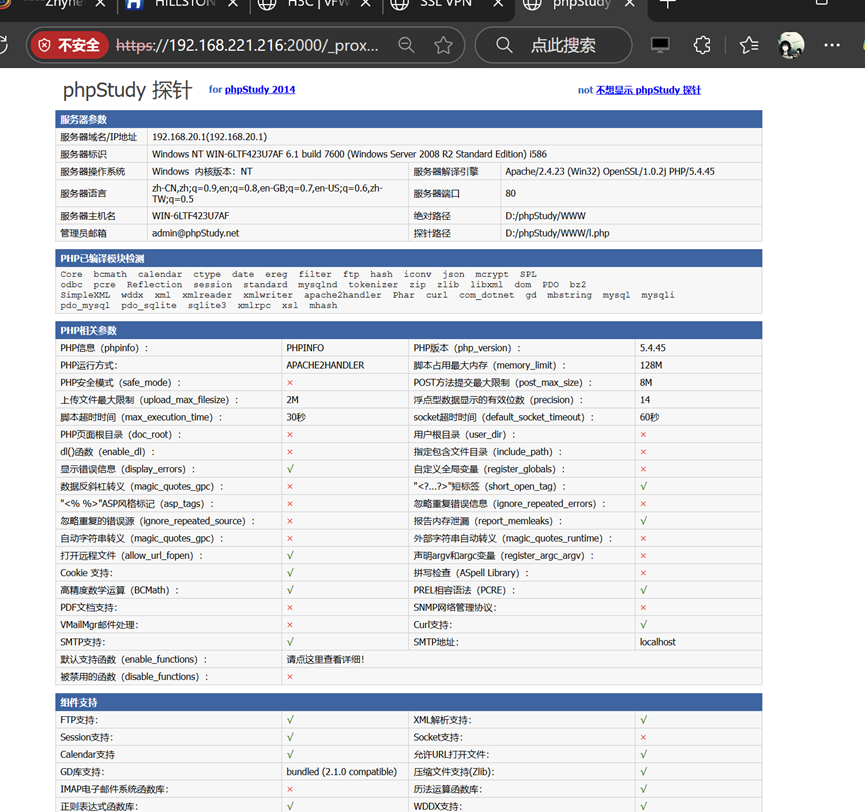Close the phpStudy tab

630,3
